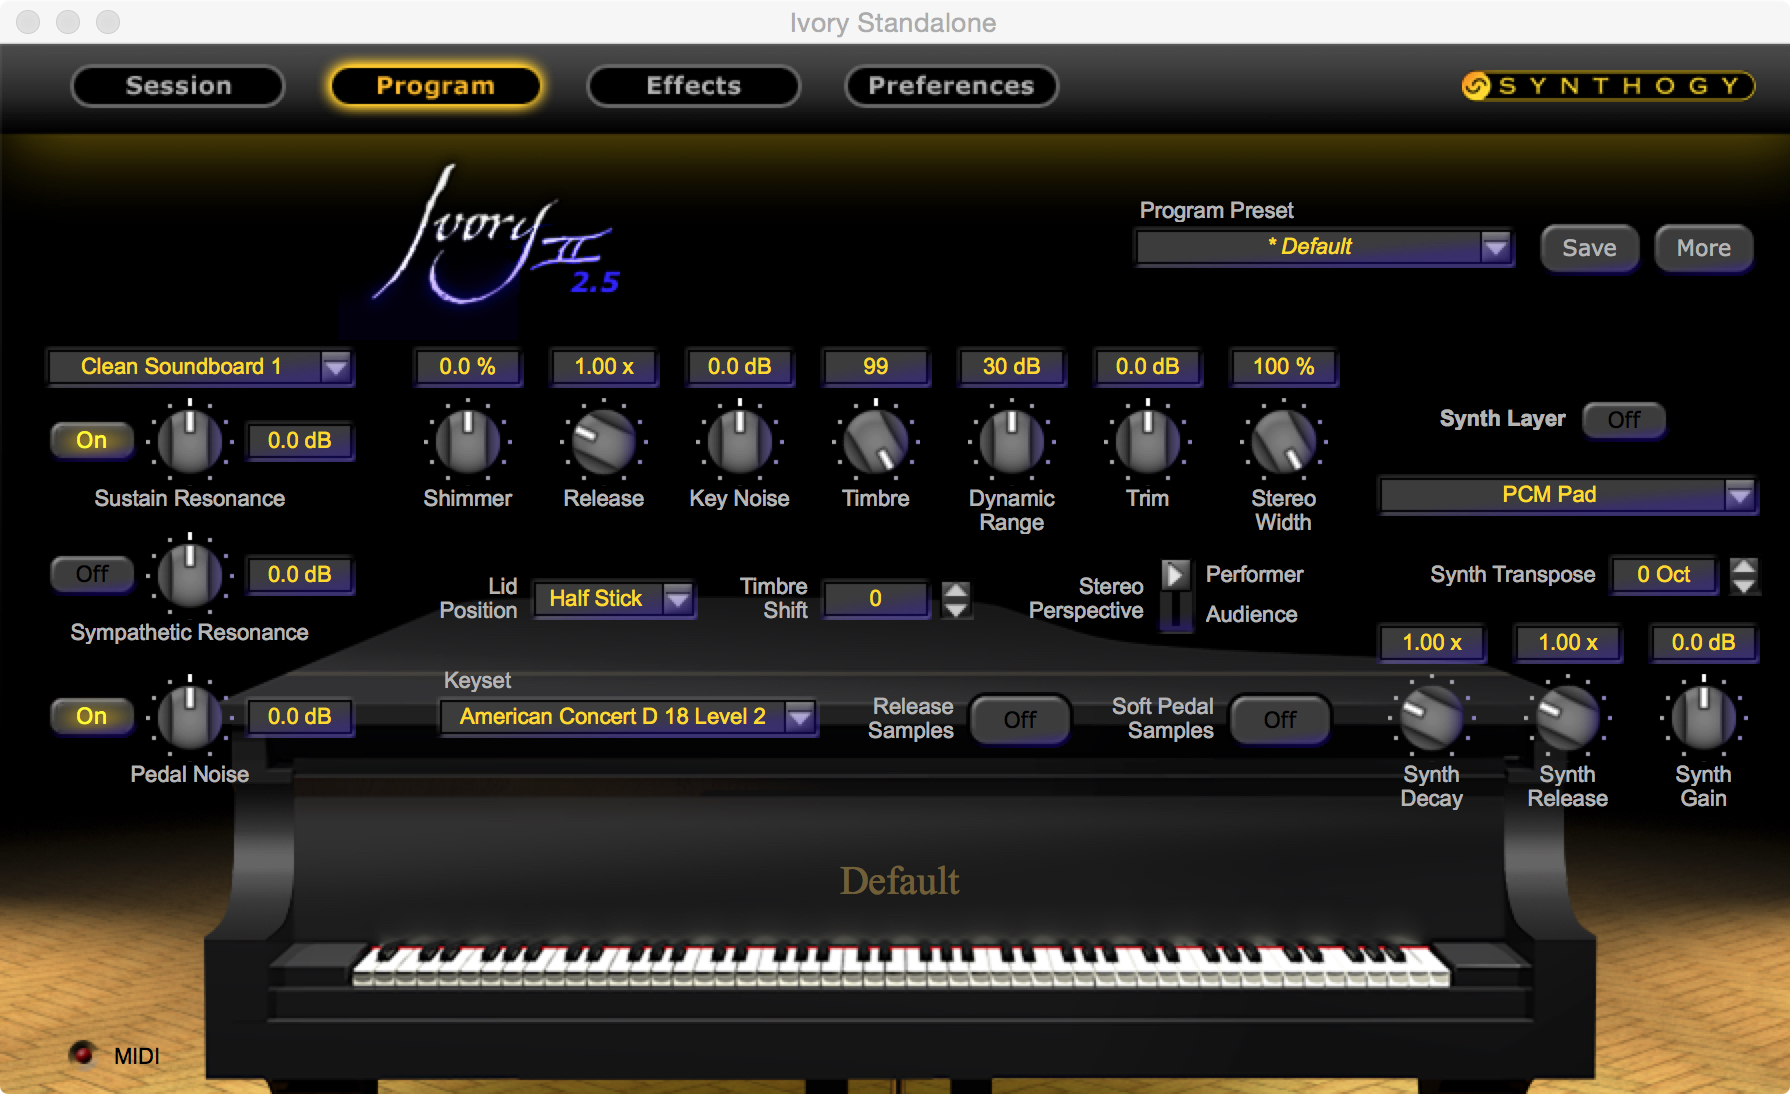Click the Shimmer knob
The height and width of the screenshot is (1094, 1790).
[x=467, y=441]
